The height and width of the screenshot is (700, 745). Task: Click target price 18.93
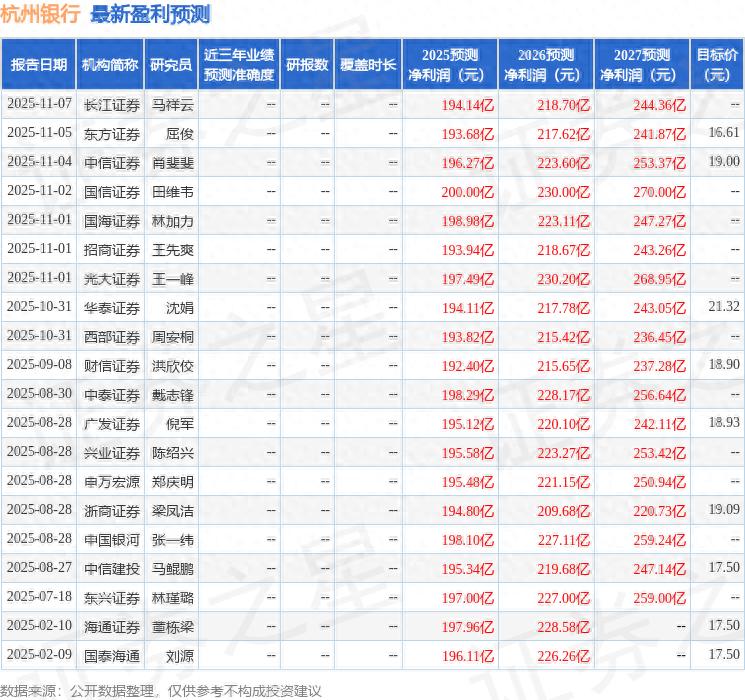coord(724,422)
